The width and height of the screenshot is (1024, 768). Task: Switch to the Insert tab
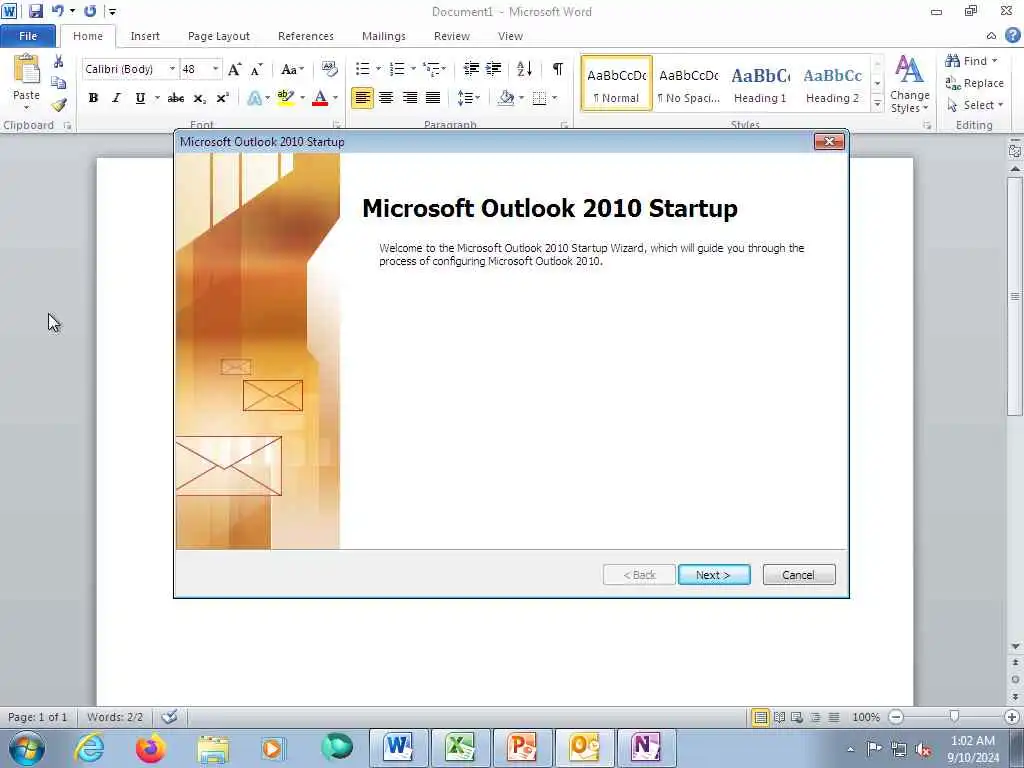click(145, 36)
